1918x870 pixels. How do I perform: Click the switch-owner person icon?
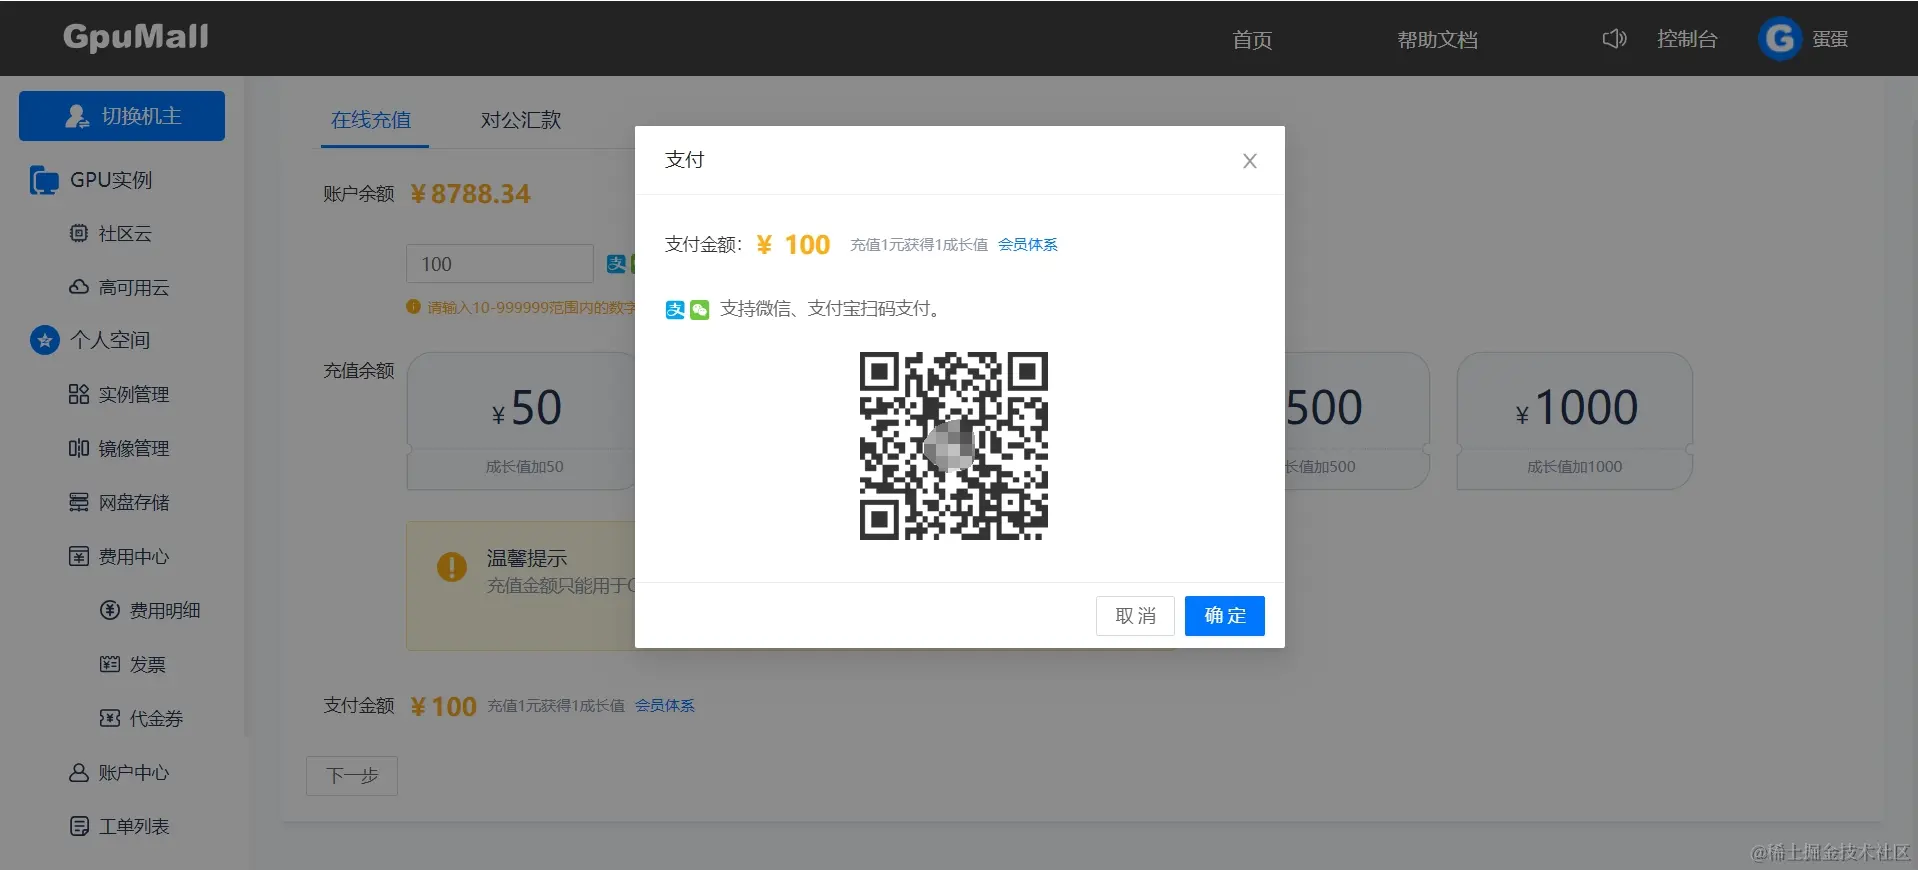pos(77,116)
